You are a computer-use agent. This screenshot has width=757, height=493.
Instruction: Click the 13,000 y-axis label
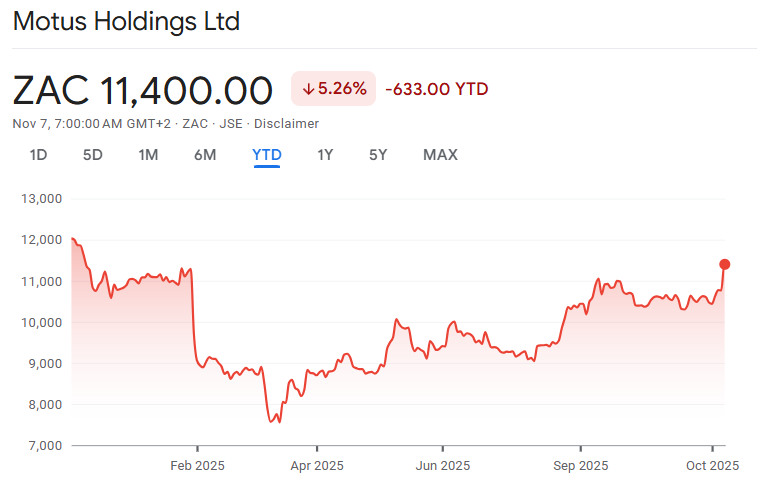pos(42,199)
